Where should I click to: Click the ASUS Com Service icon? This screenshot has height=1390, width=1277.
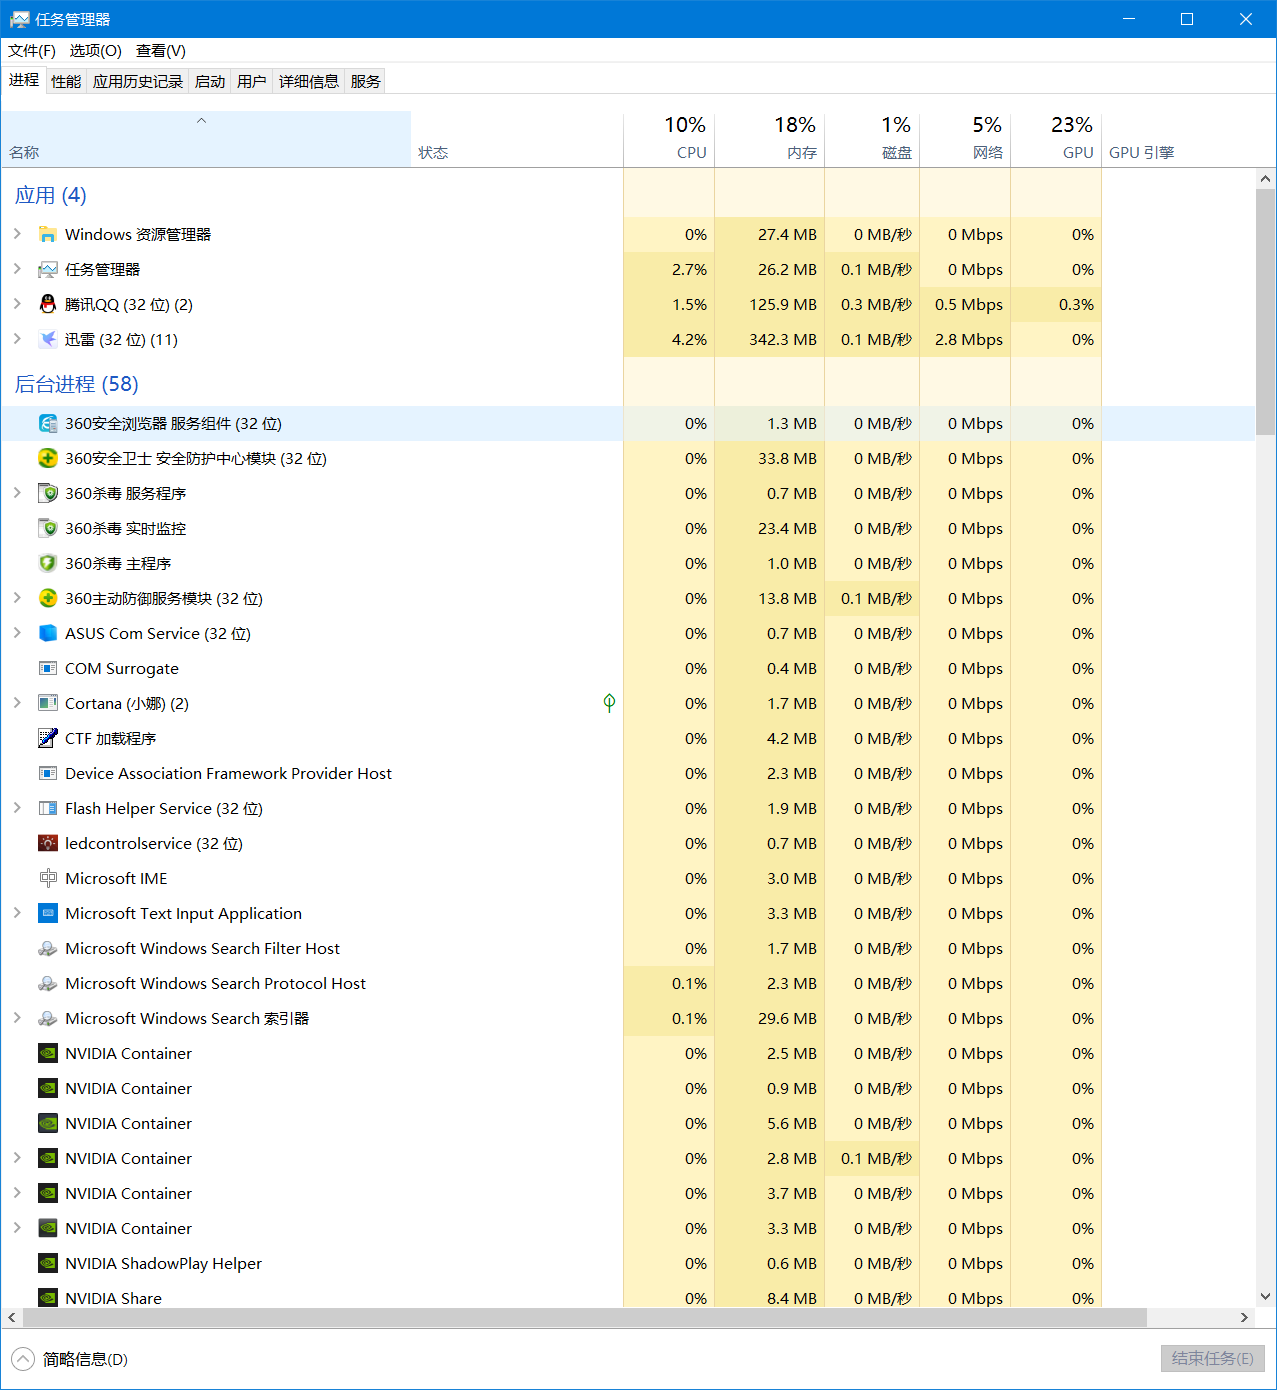47,634
